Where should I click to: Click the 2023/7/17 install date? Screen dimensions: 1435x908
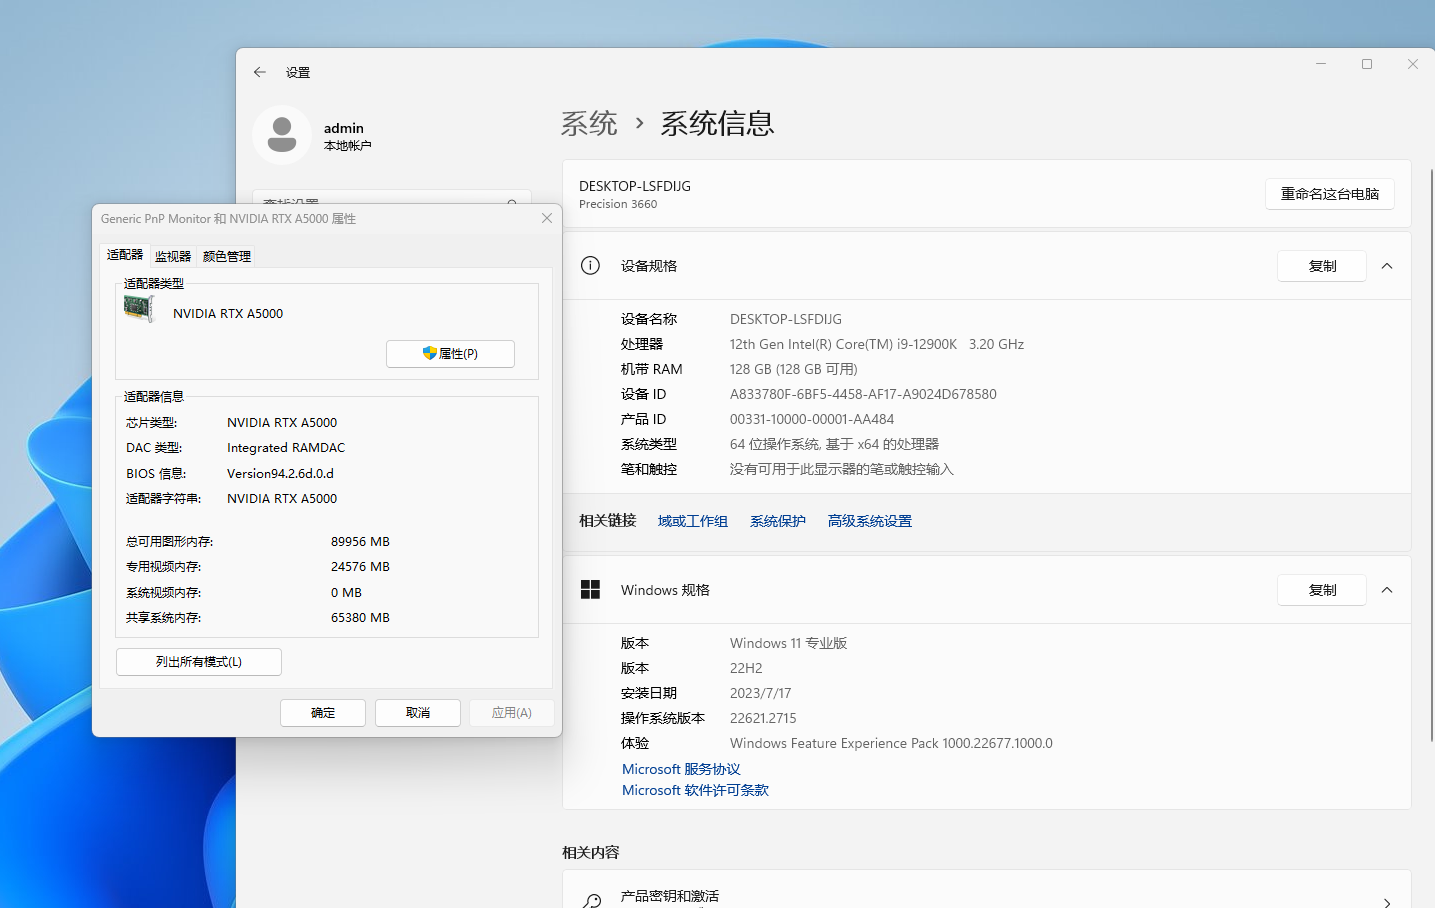coord(760,693)
